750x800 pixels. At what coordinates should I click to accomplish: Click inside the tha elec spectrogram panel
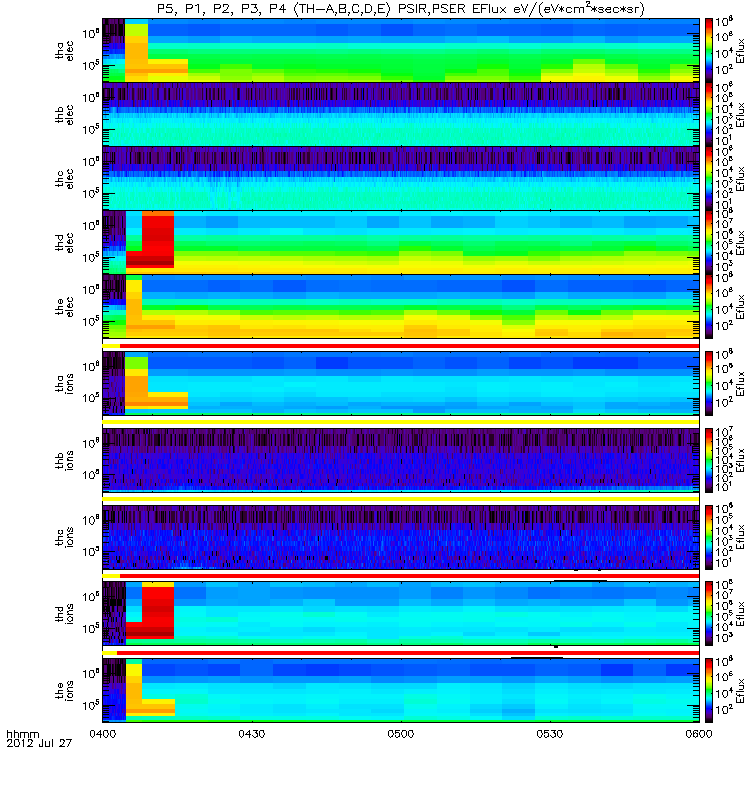pos(401,51)
